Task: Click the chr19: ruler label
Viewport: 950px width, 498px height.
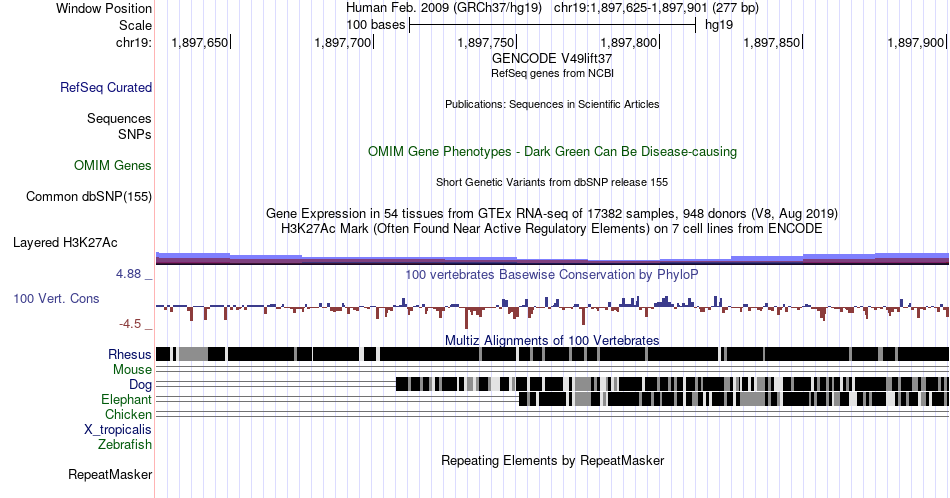Action: 134,42
